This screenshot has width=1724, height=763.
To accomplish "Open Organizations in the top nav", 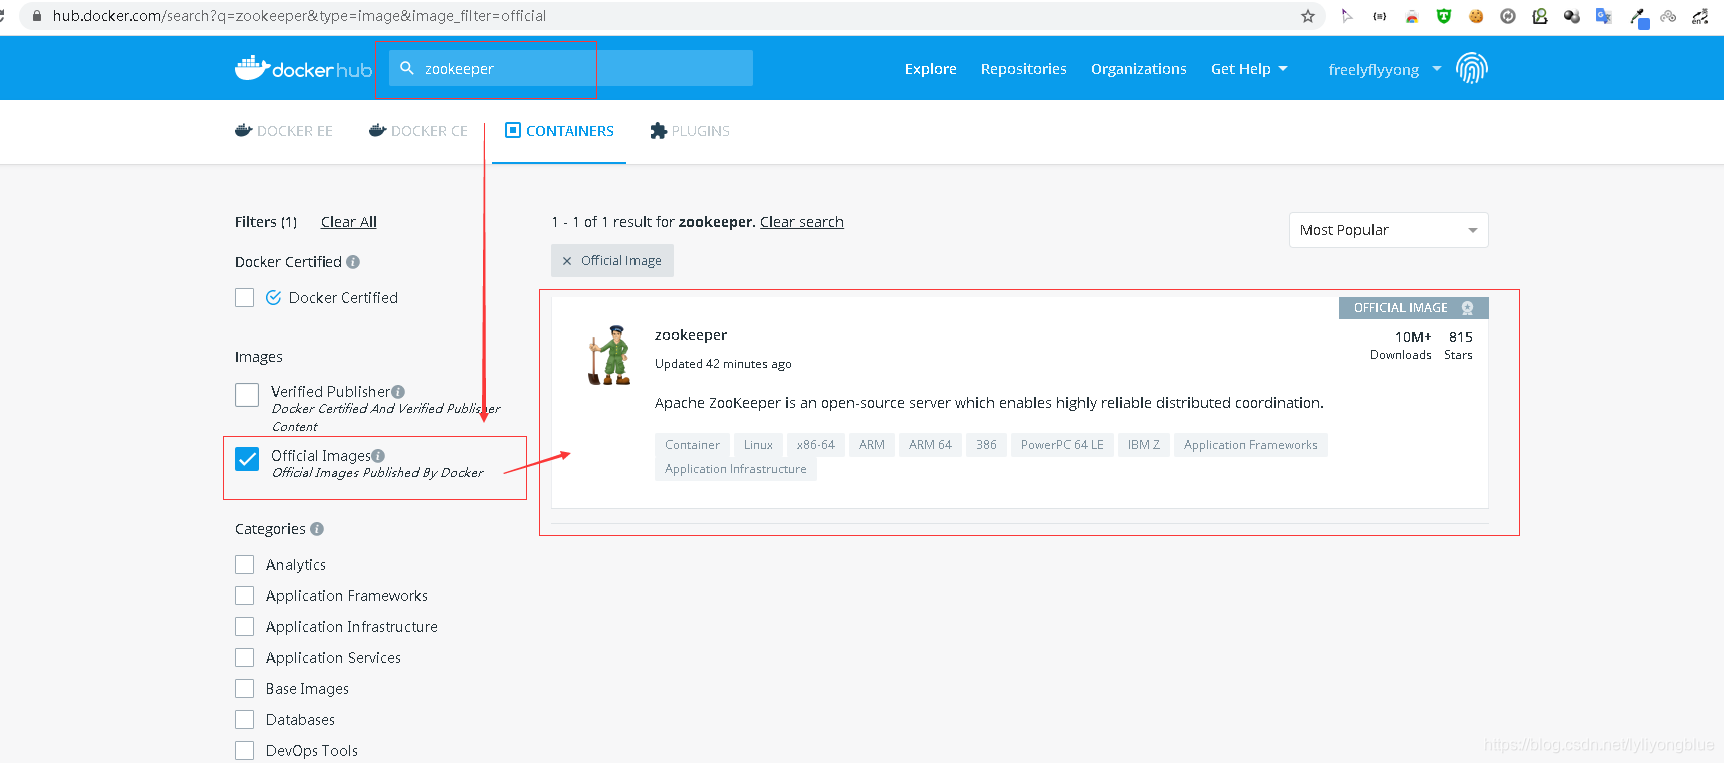I will click(1138, 69).
